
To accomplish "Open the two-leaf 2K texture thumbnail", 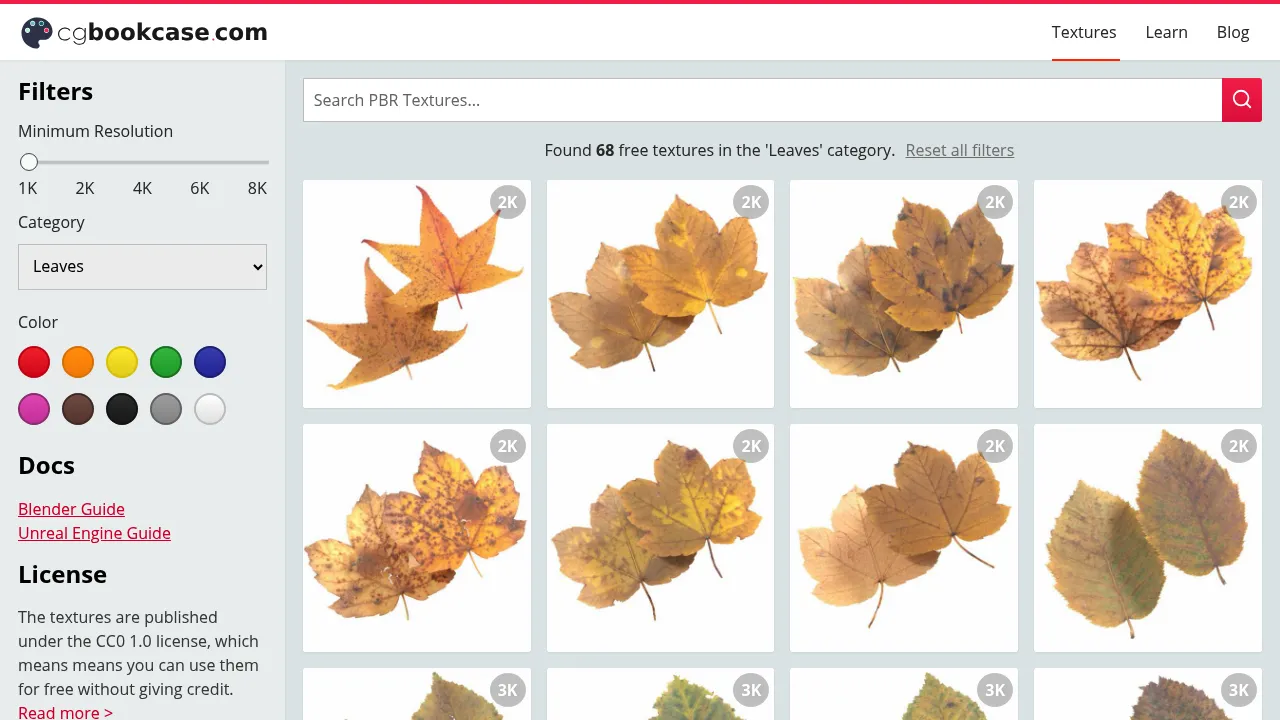I will pos(1147,537).
